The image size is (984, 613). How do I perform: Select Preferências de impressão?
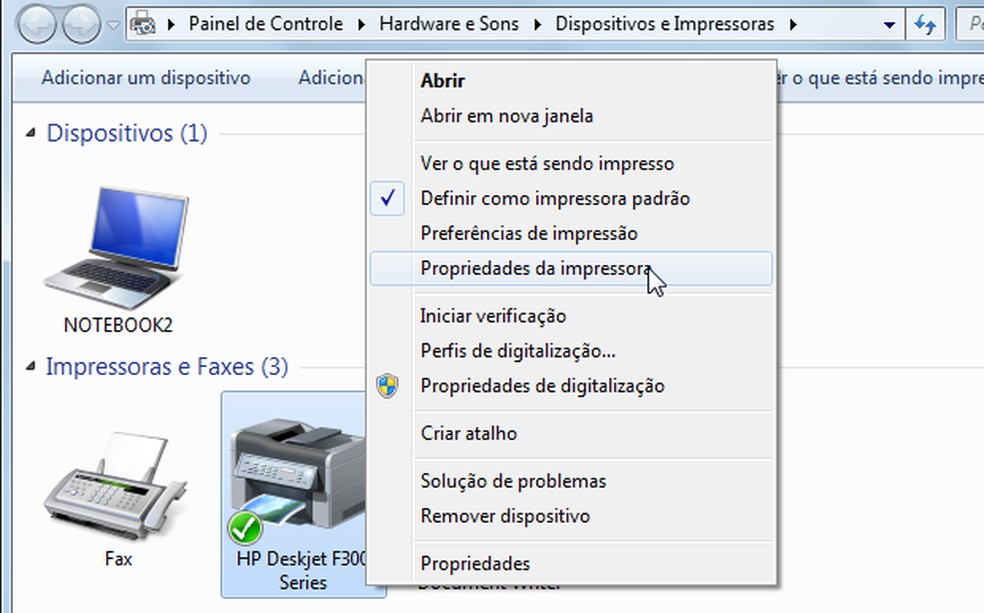pos(529,233)
